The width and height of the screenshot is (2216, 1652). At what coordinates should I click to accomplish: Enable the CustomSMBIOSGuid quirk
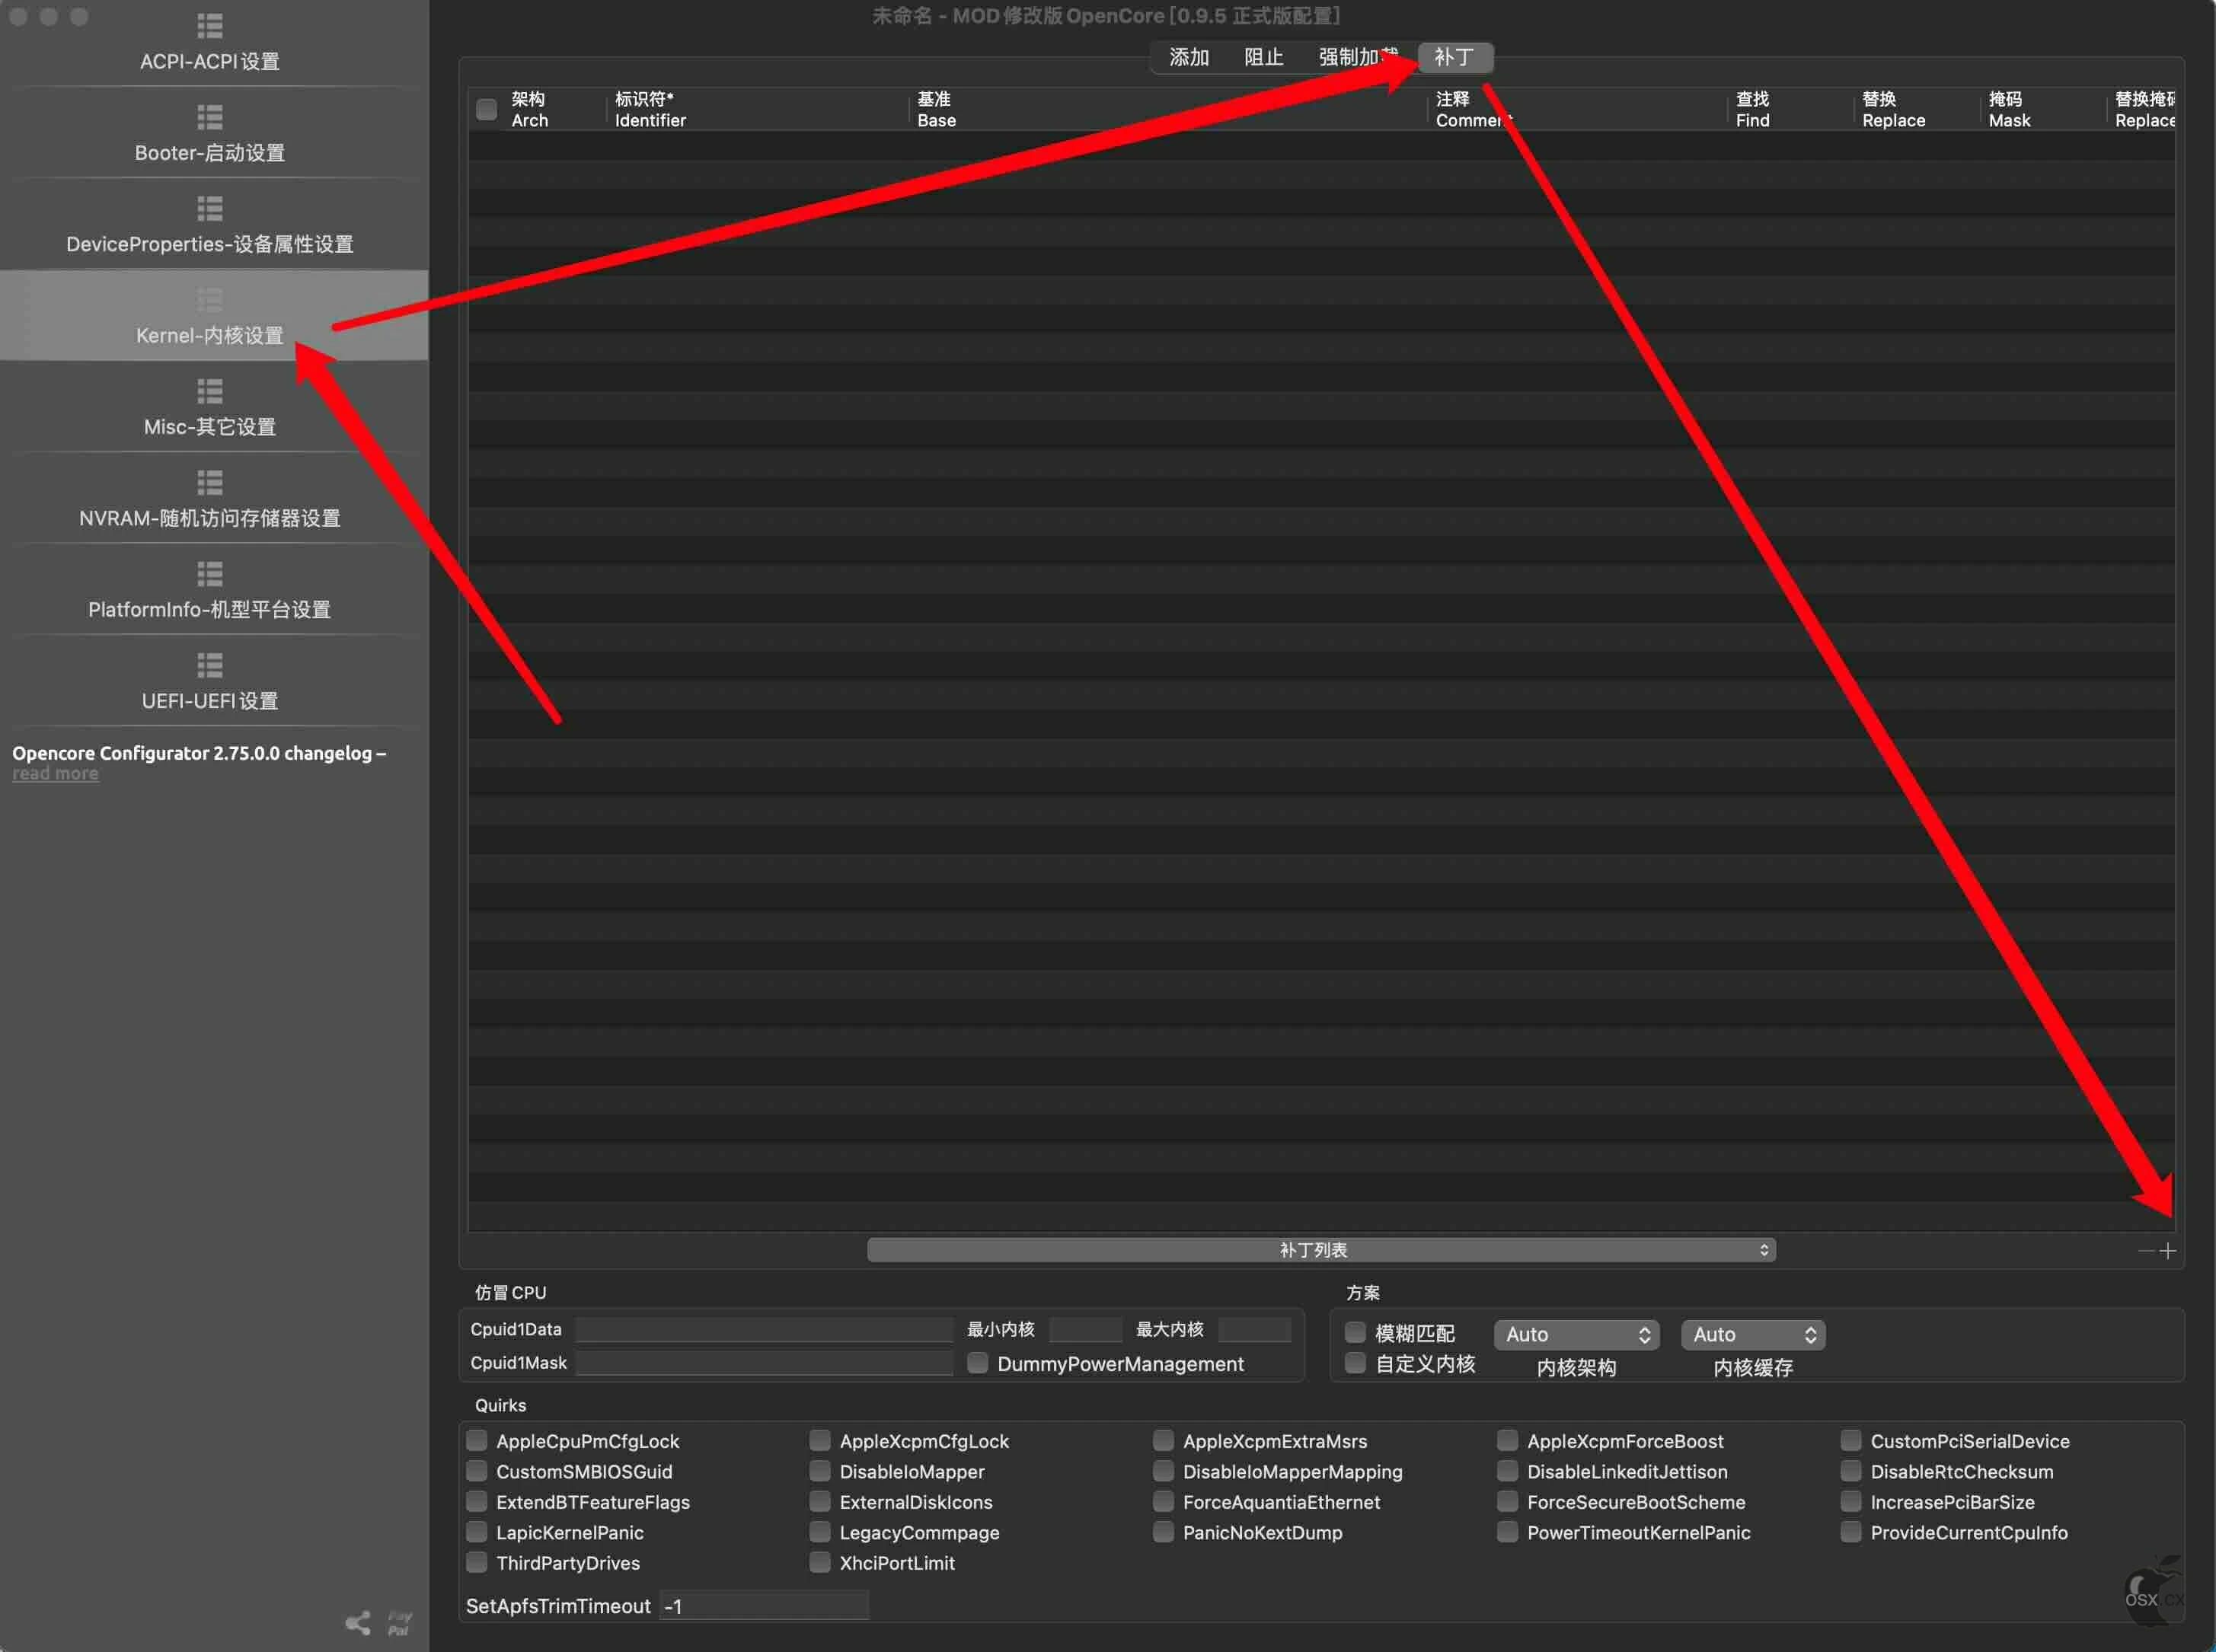[x=477, y=1471]
